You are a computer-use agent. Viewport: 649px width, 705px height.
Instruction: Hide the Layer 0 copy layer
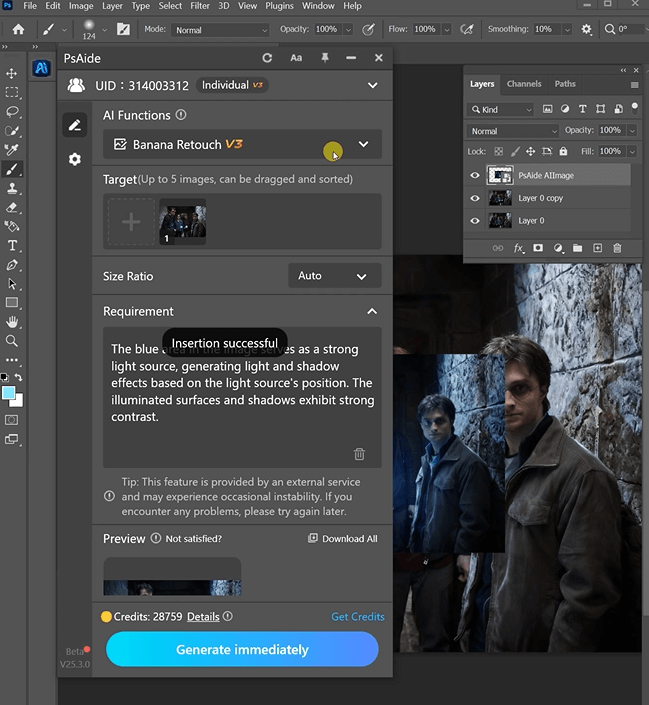coord(475,198)
